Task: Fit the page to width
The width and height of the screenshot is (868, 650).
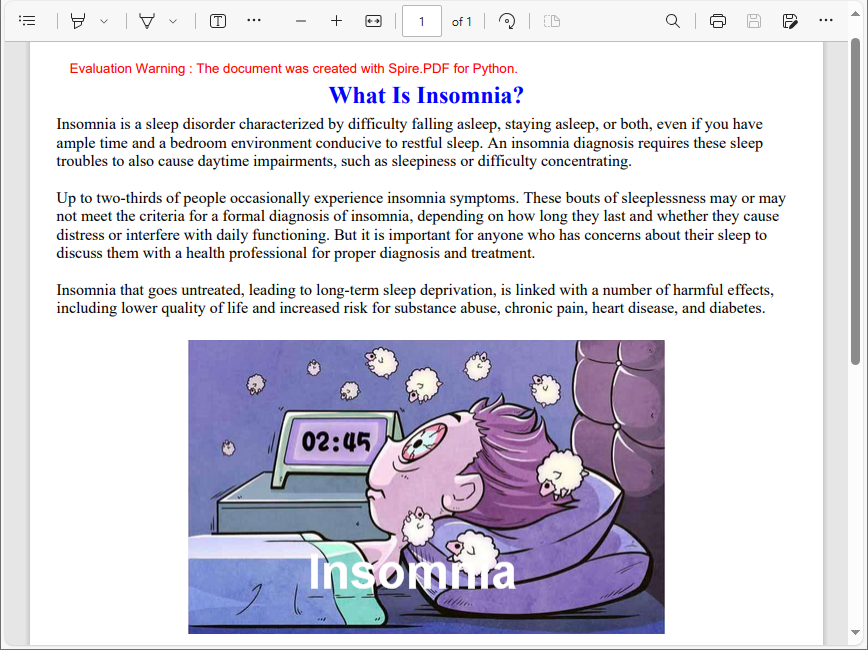Action: tap(372, 20)
